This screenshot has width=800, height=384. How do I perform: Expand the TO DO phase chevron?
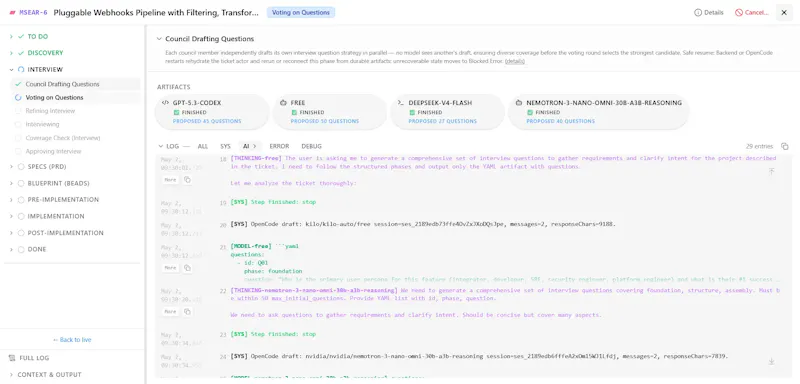[11, 37]
